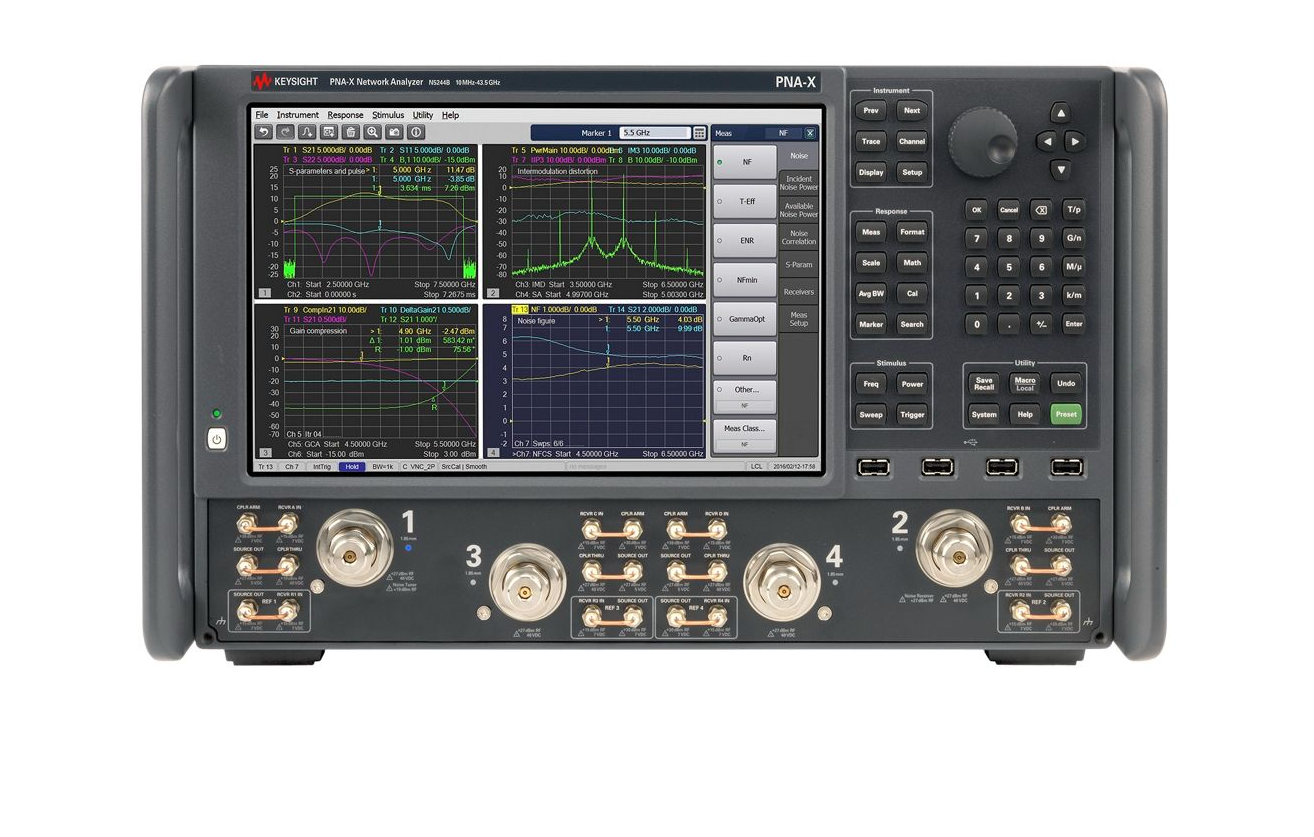This screenshot has height=837, width=1314.
Task: Open the Response menu
Action: [x=345, y=115]
